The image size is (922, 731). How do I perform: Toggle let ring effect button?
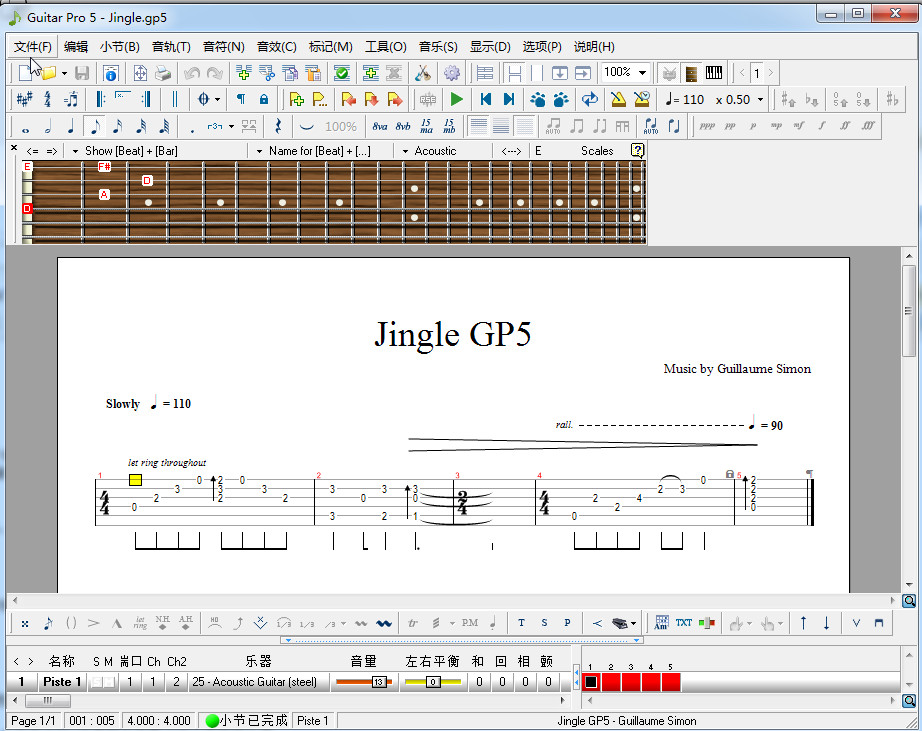pos(140,623)
